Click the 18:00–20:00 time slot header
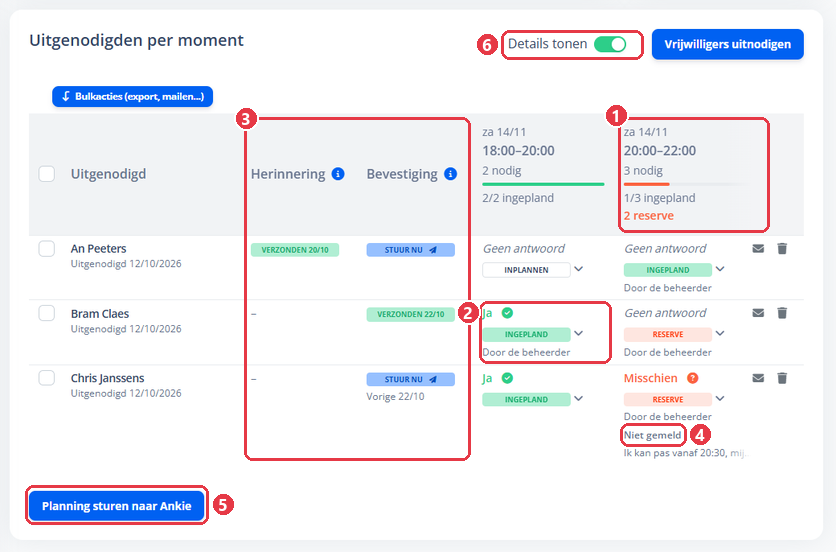Viewport: 836px width, 552px height. click(518, 151)
